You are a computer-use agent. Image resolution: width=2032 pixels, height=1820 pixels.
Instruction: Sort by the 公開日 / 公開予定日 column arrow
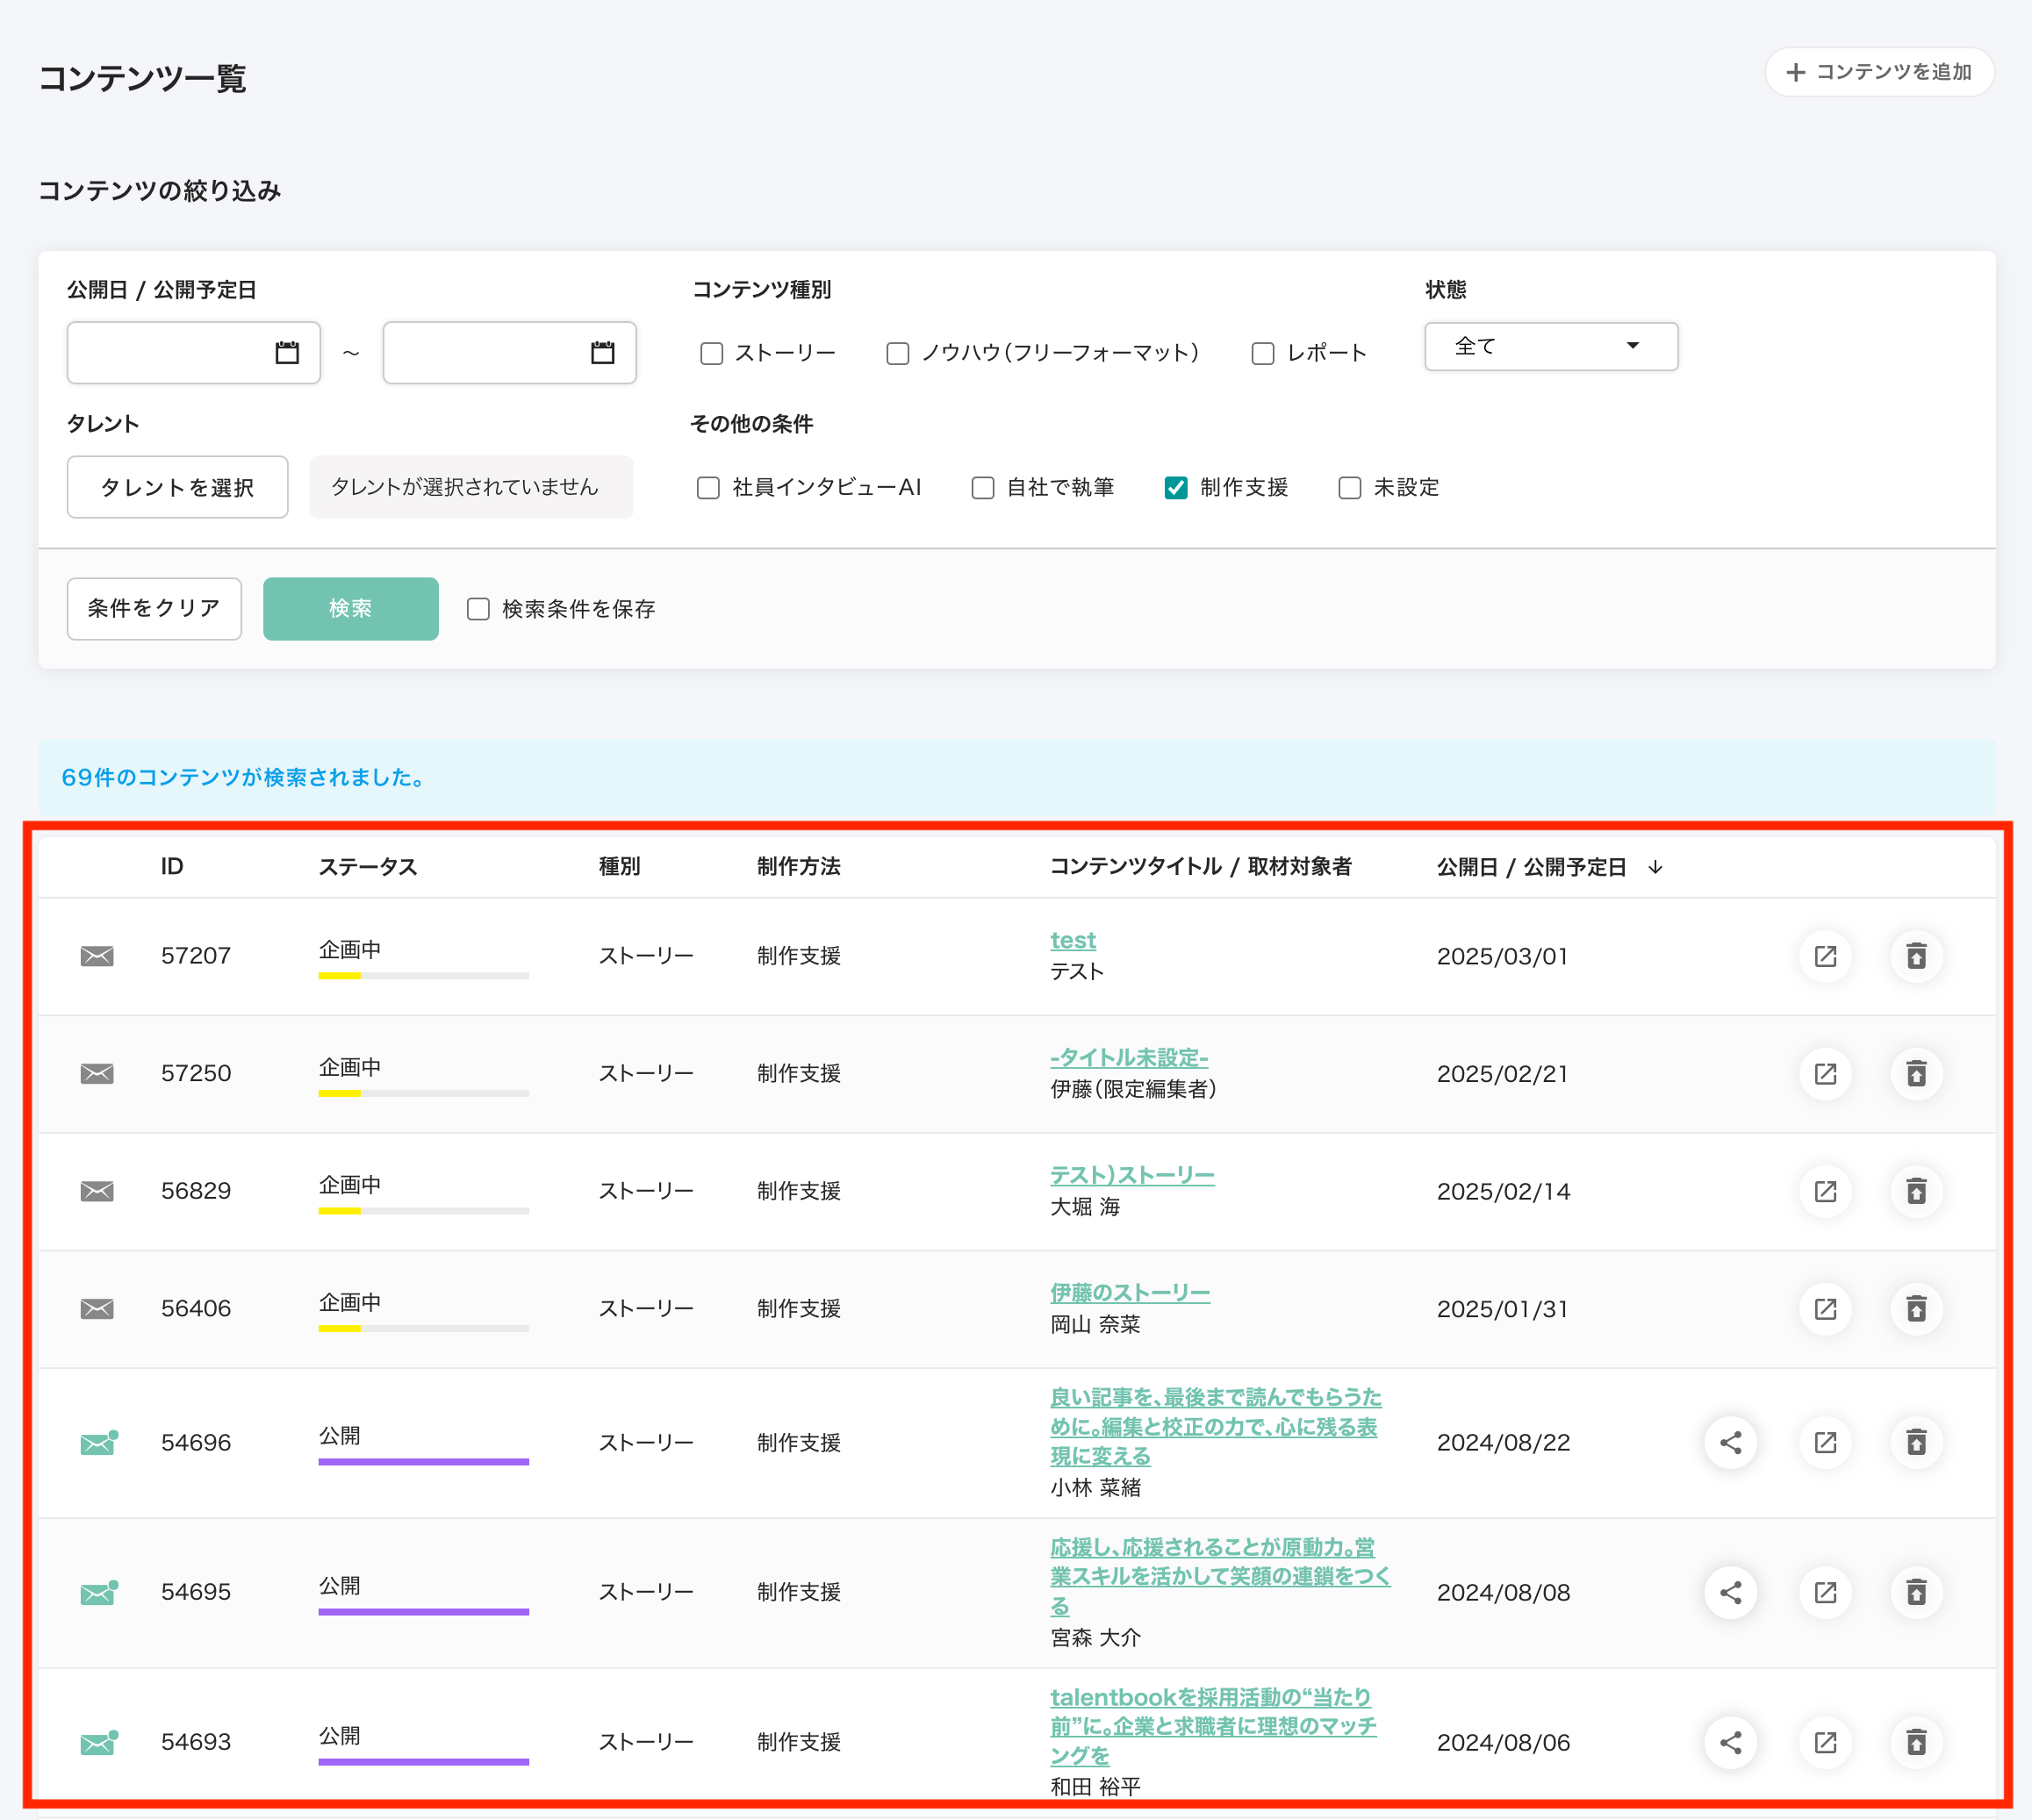(x=1655, y=867)
